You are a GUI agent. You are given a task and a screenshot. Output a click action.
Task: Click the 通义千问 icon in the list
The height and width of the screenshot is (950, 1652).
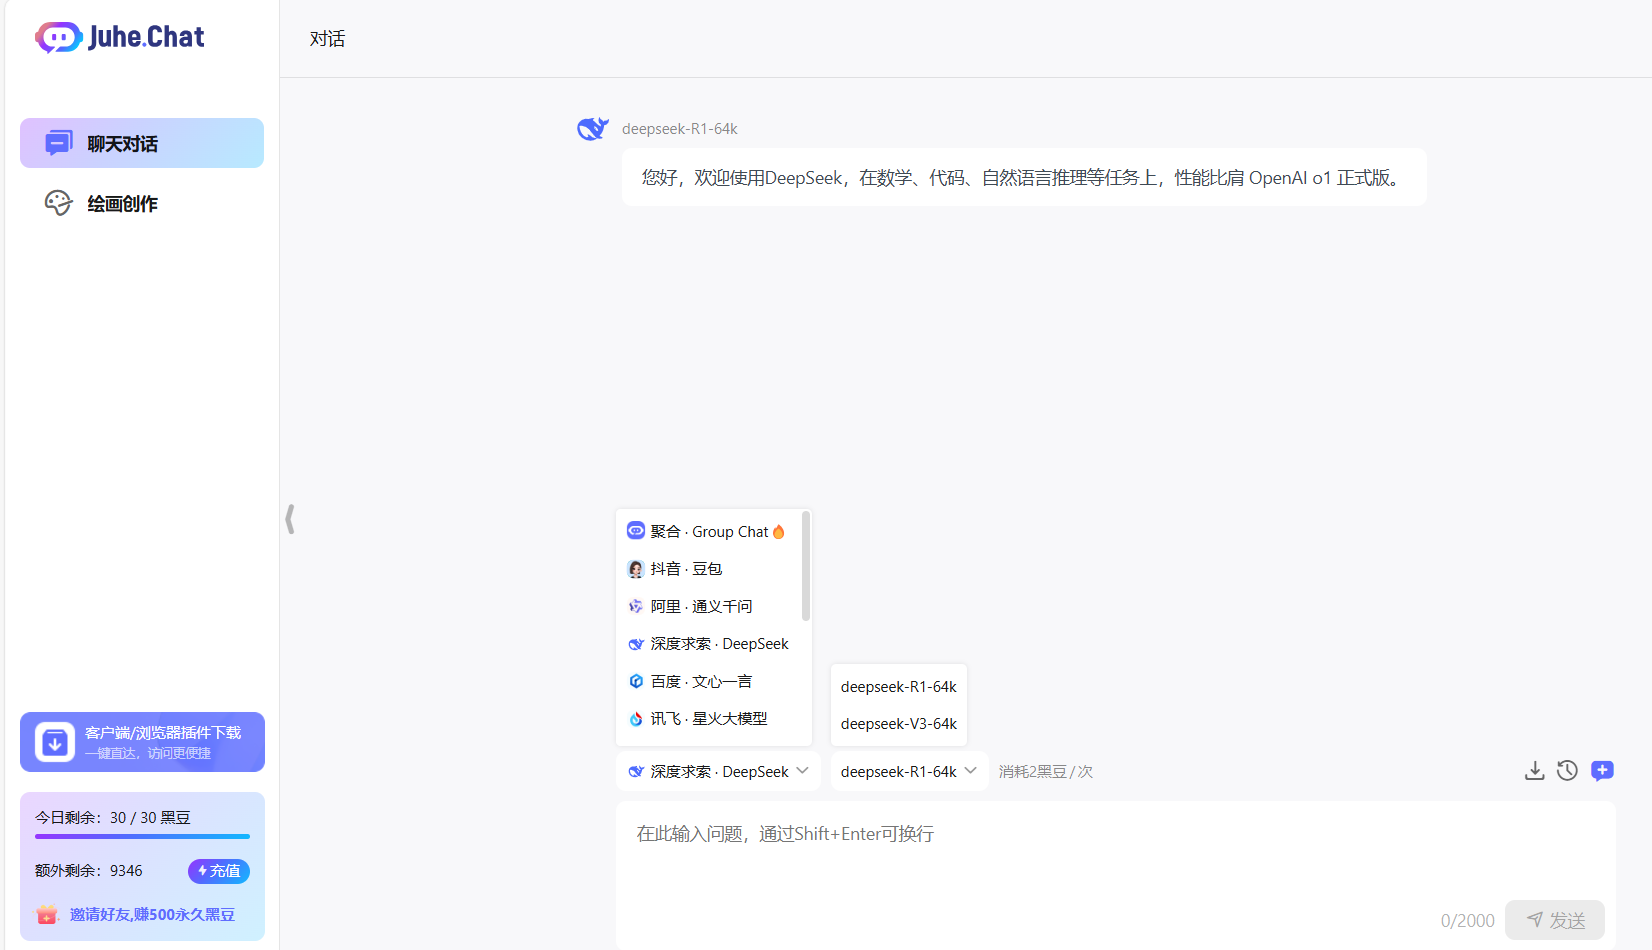click(636, 606)
